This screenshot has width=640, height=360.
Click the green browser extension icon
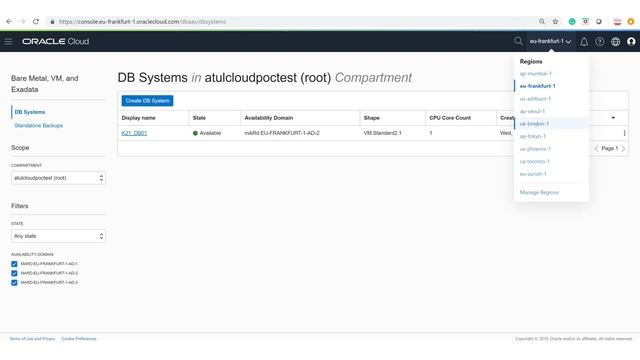(572, 22)
